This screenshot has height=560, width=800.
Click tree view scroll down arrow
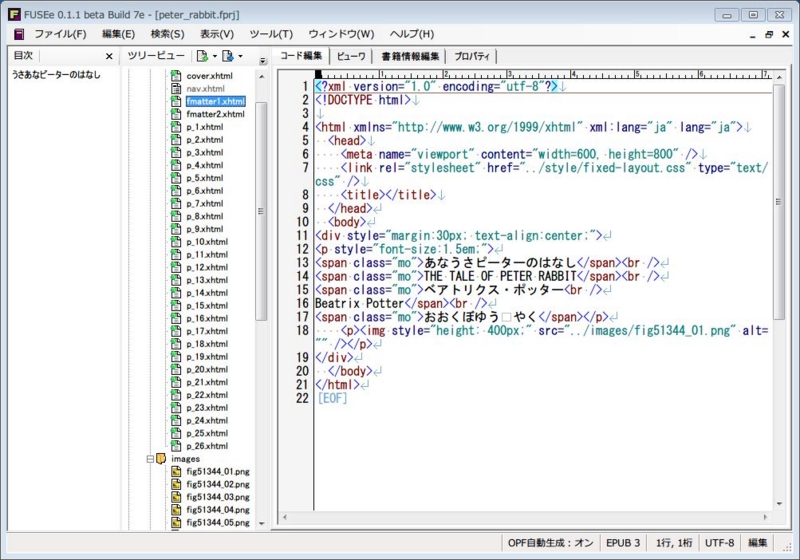tap(262, 523)
